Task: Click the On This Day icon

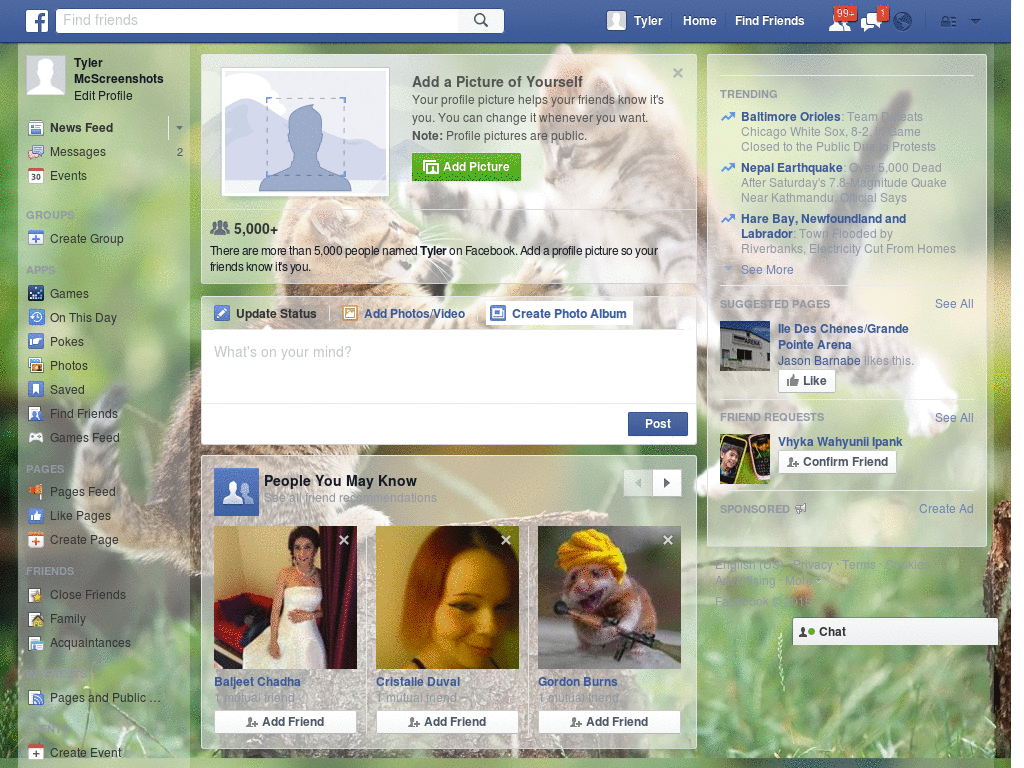Action: [x=36, y=317]
